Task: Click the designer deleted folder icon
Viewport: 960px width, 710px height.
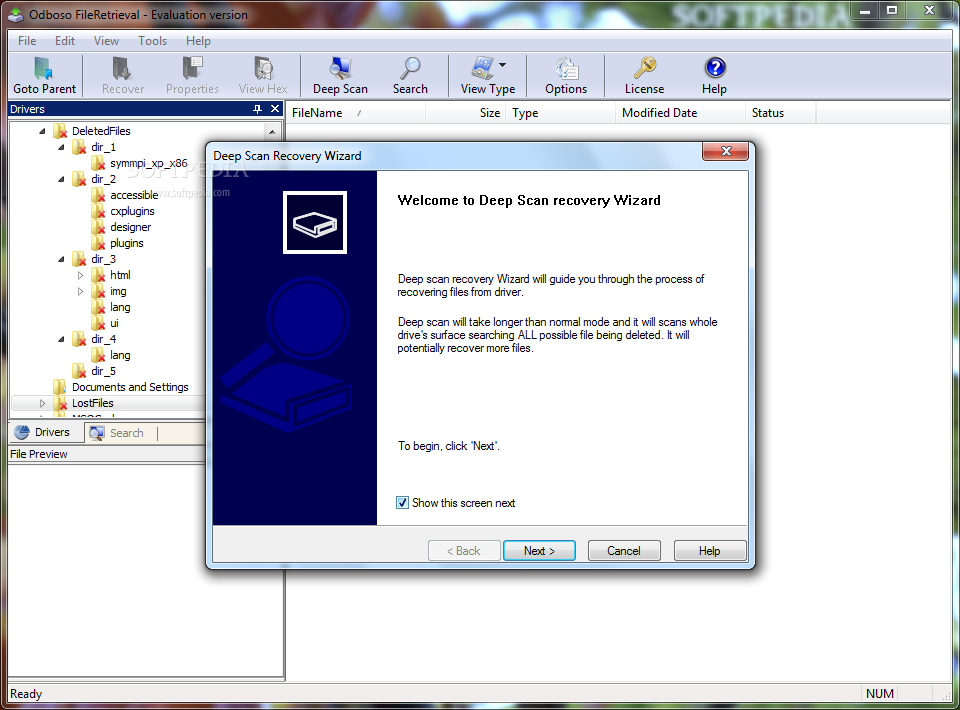Action: point(98,227)
